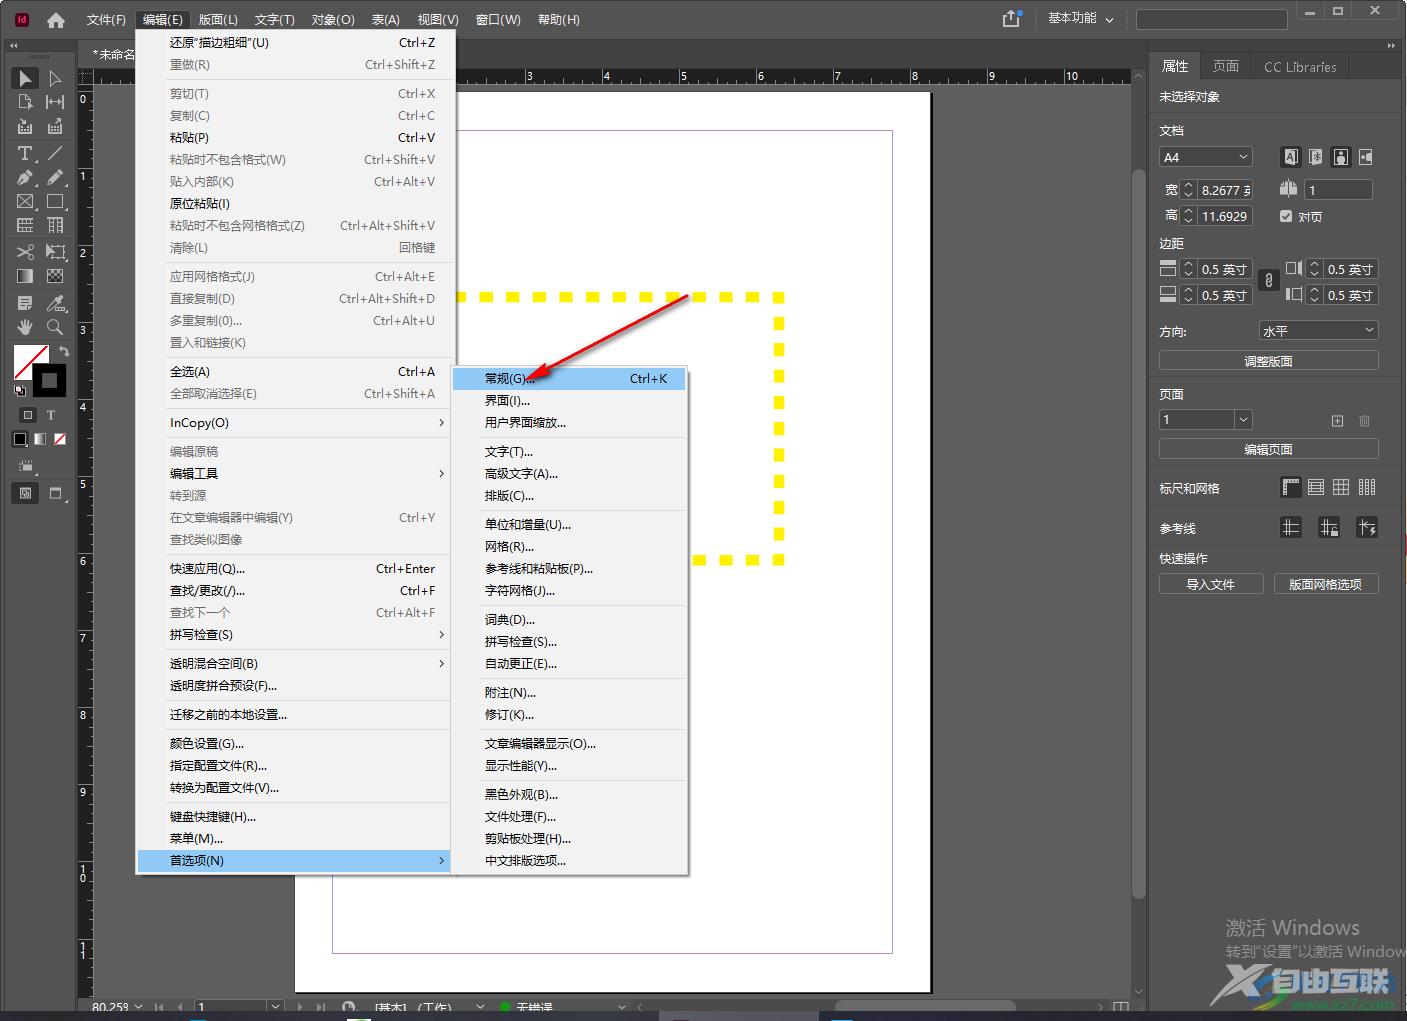Choose the Note tool
Viewport: 1407px width, 1021px height.
pos(25,303)
